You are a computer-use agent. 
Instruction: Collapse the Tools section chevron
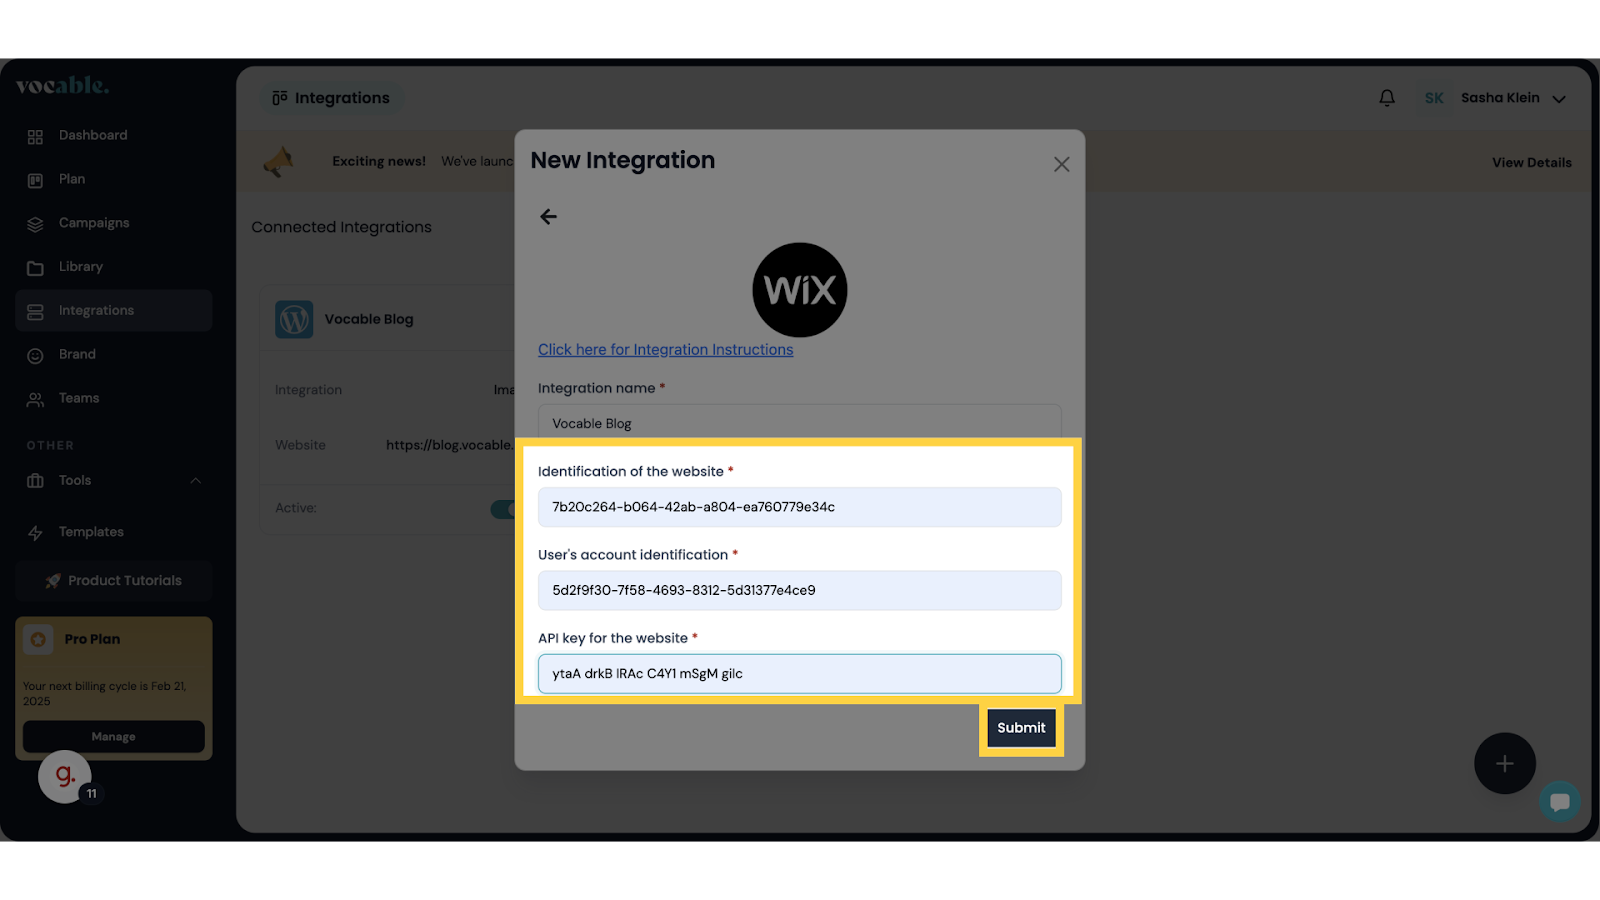click(x=196, y=481)
